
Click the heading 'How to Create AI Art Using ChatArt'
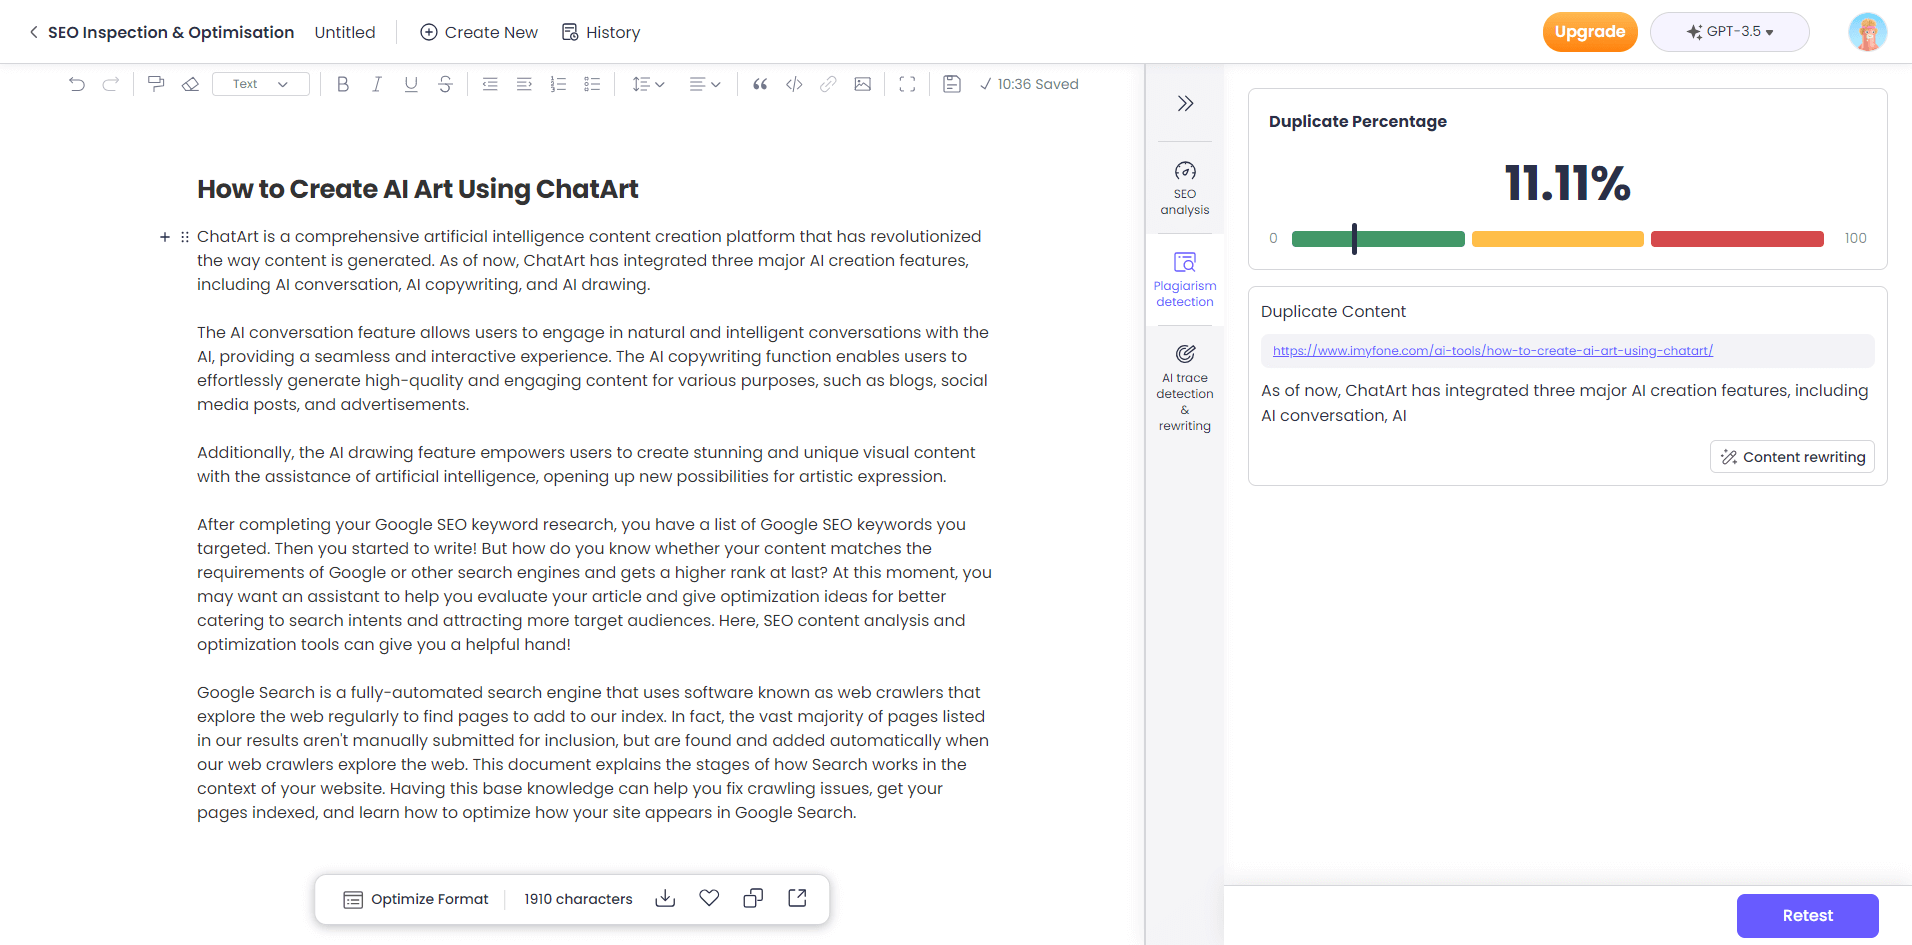(x=417, y=189)
